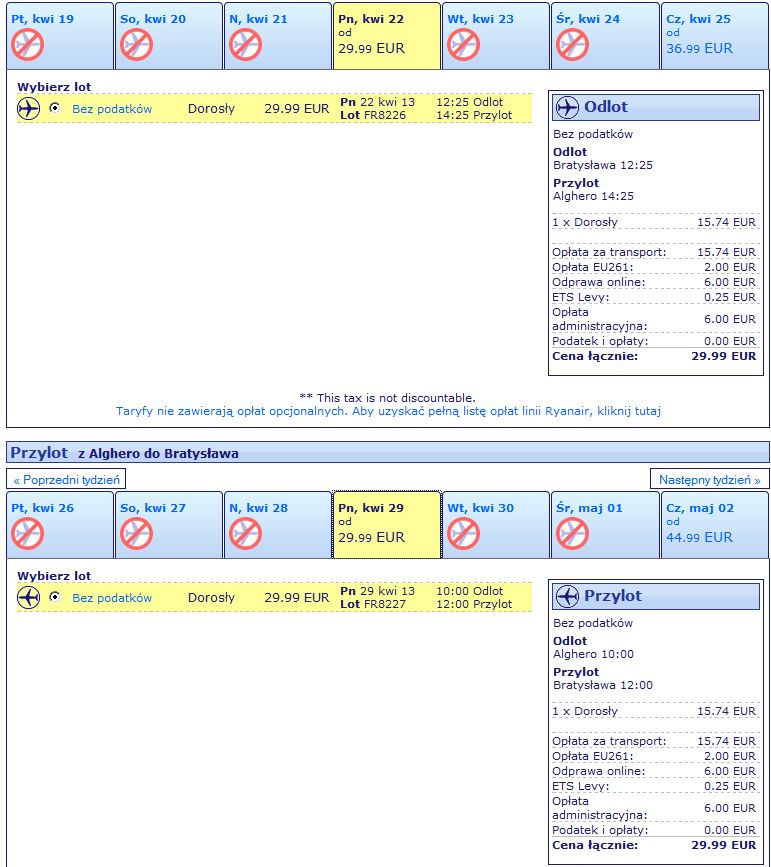This screenshot has width=771, height=867.
Task: Click Alghero 14:25 in Odlot summary
Action: click(593, 196)
